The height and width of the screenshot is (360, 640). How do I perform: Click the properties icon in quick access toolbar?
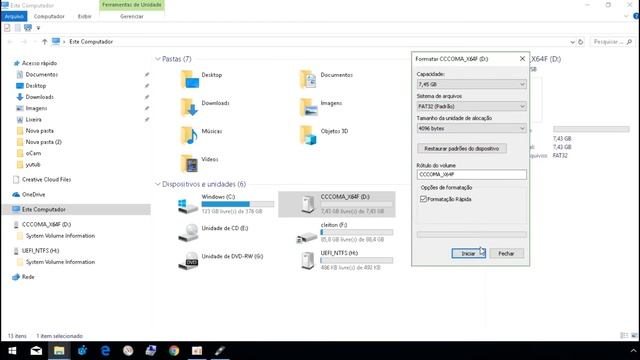[x=7, y=28]
